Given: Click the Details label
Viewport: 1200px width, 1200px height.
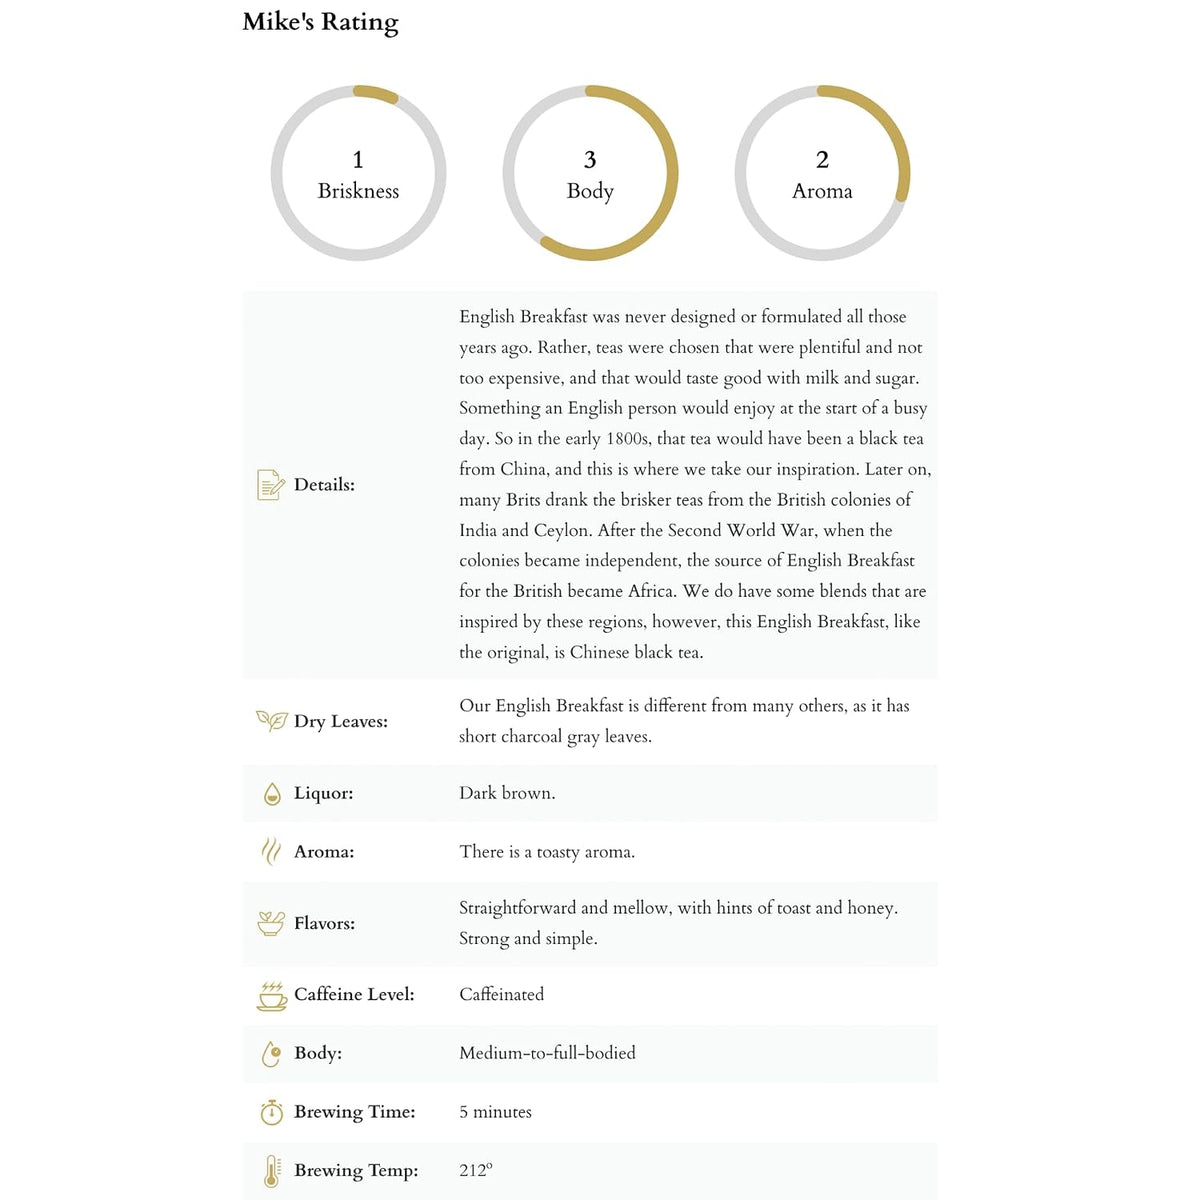Looking at the screenshot, I should (324, 485).
